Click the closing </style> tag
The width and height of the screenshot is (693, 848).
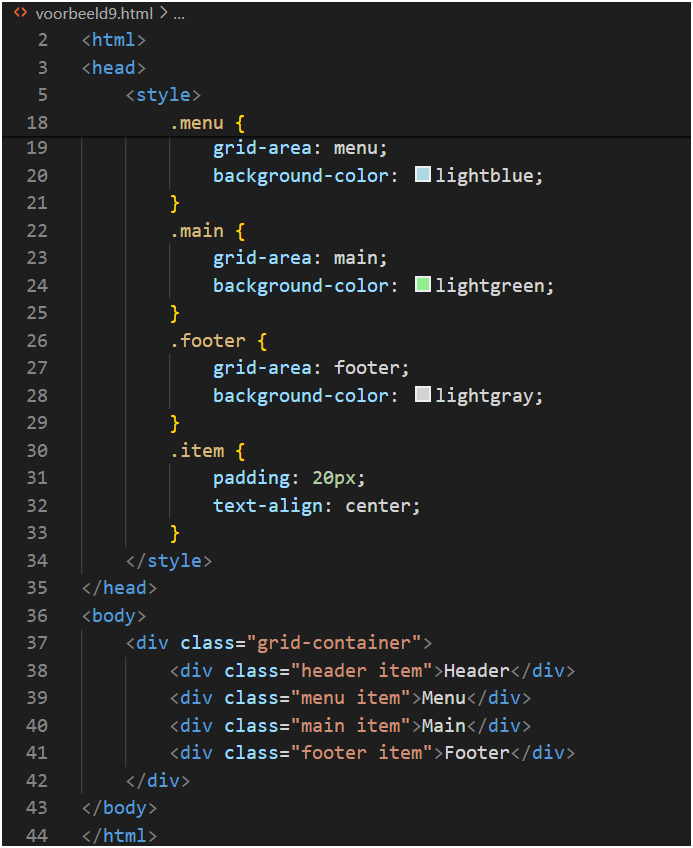click(x=169, y=560)
